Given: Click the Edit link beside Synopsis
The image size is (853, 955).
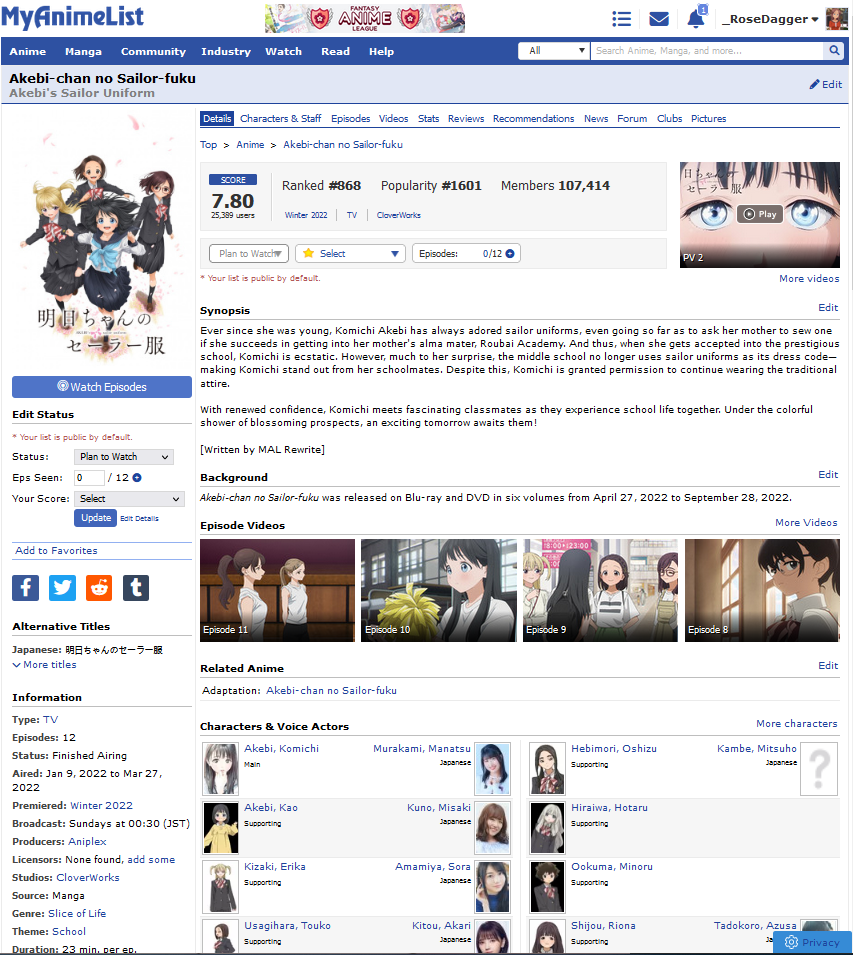Looking at the screenshot, I should point(828,308).
